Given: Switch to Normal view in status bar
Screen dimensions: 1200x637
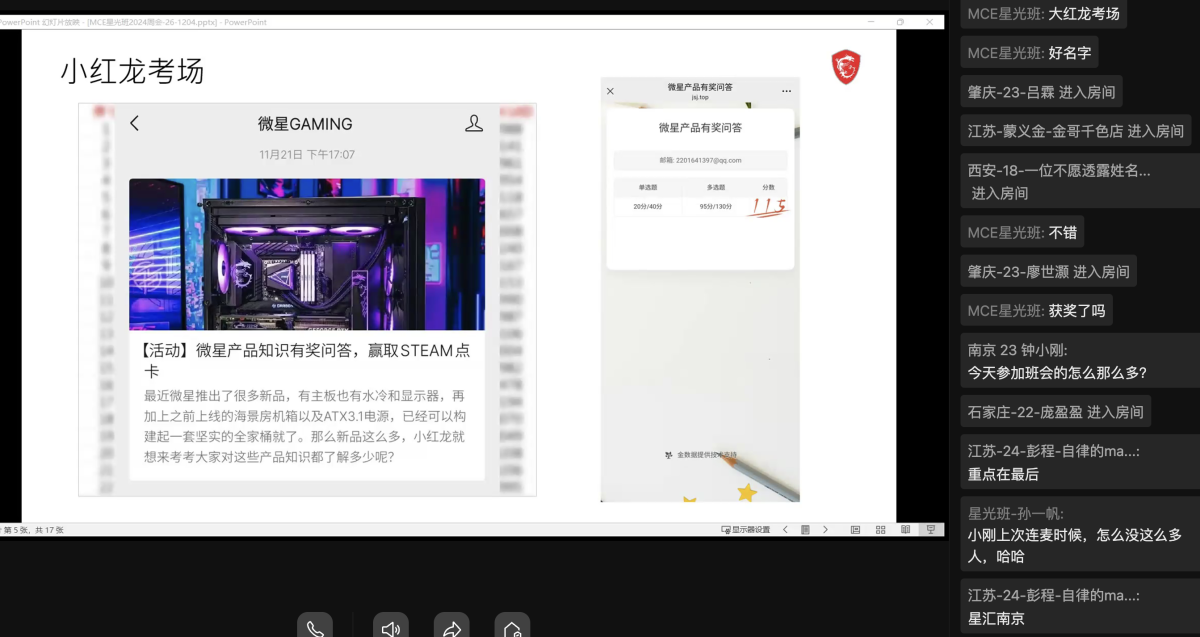Looking at the screenshot, I should tap(855, 530).
